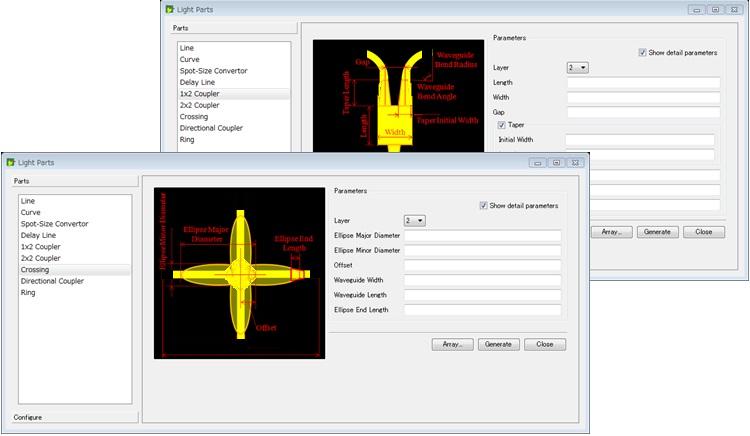Click the Light Parts app icon in front window title
This screenshot has width=750, height=436.
tap(11, 163)
